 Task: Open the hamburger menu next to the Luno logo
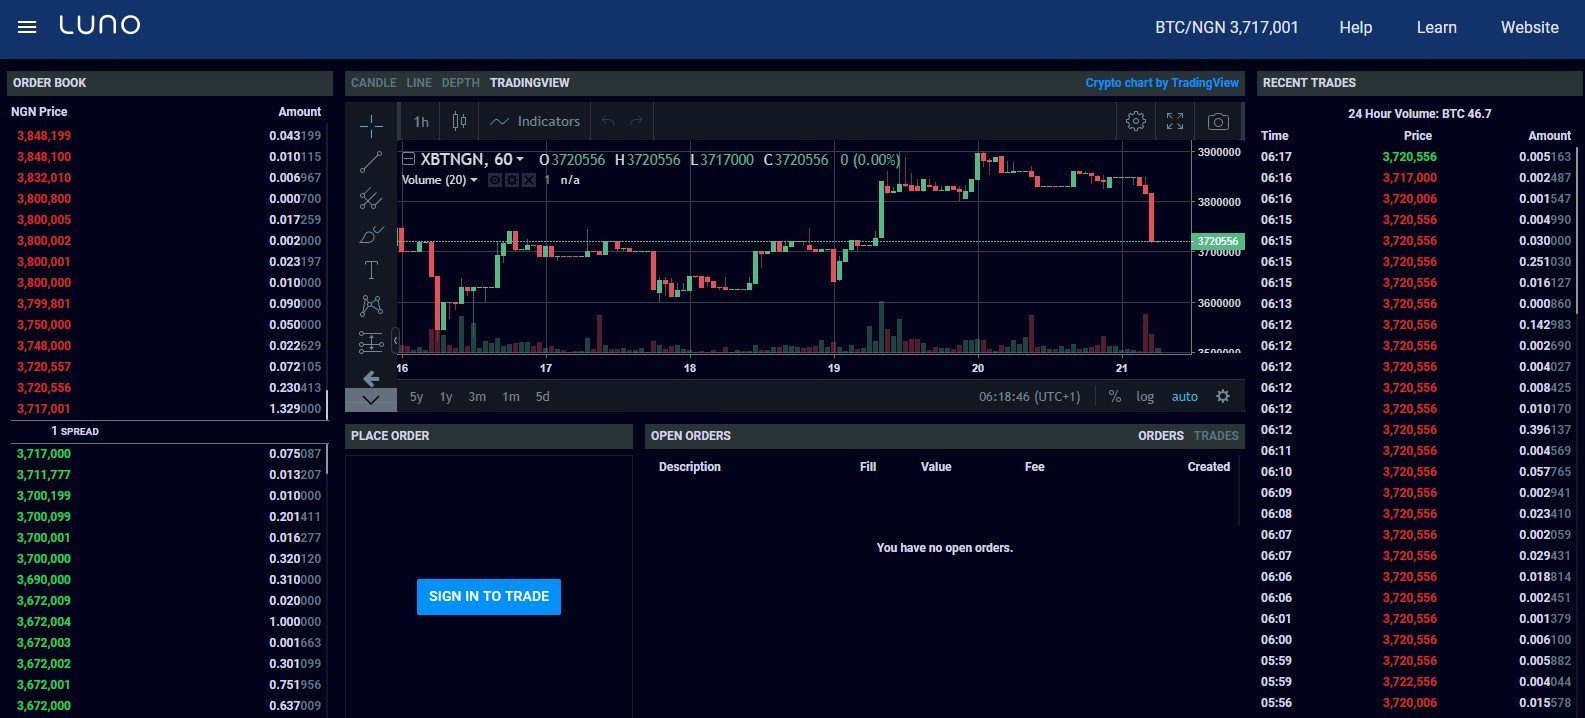27,27
